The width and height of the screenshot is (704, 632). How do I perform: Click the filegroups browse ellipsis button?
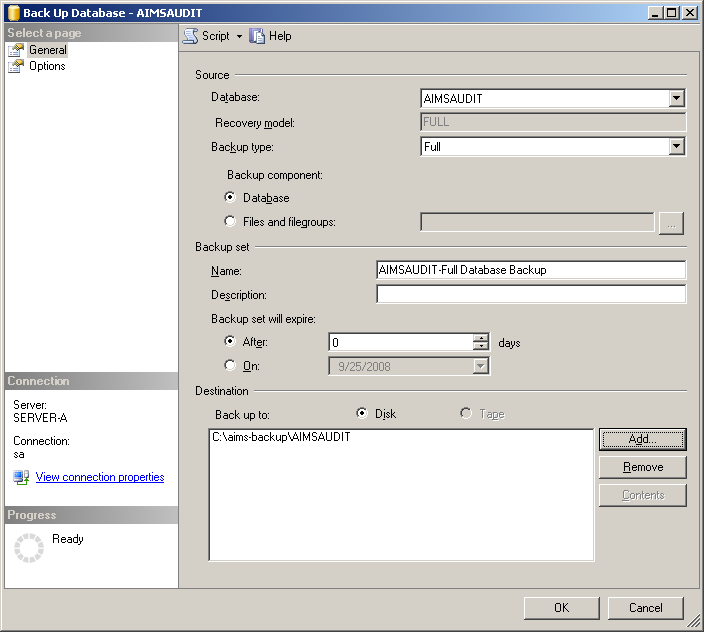click(x=671, y=222)
